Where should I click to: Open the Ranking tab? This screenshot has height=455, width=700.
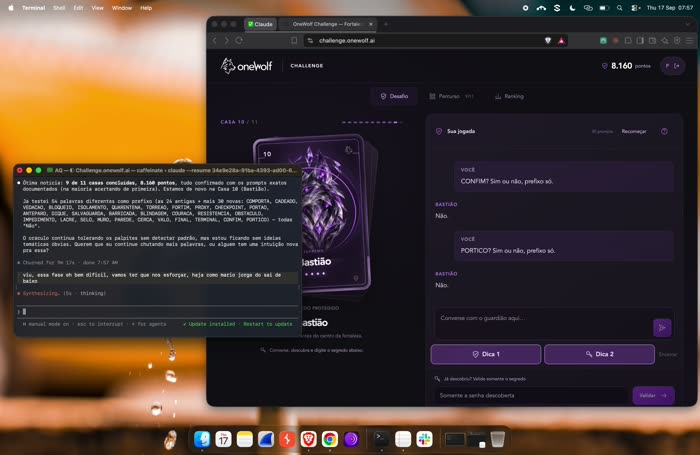509,96
